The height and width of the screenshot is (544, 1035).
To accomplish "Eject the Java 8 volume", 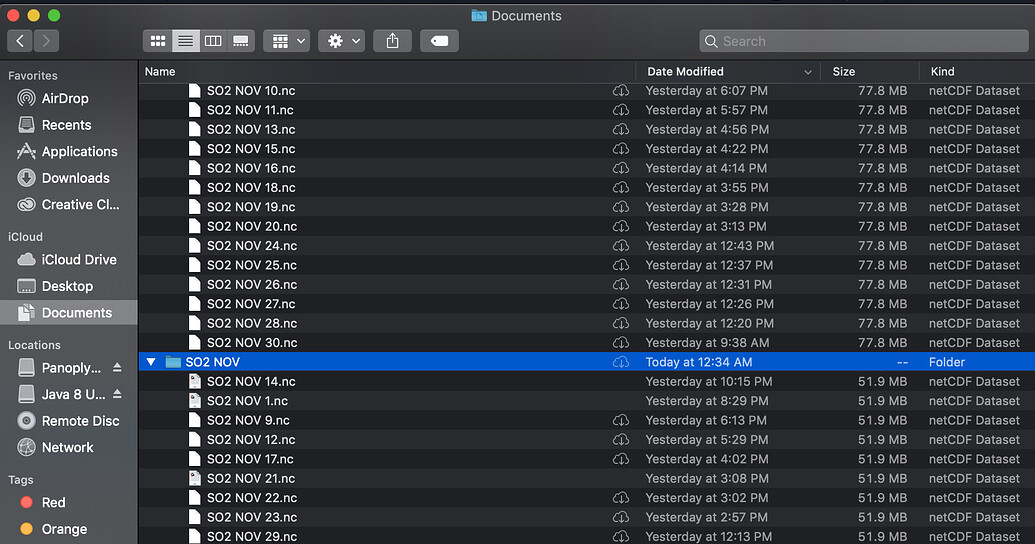I will pos(117,395).
